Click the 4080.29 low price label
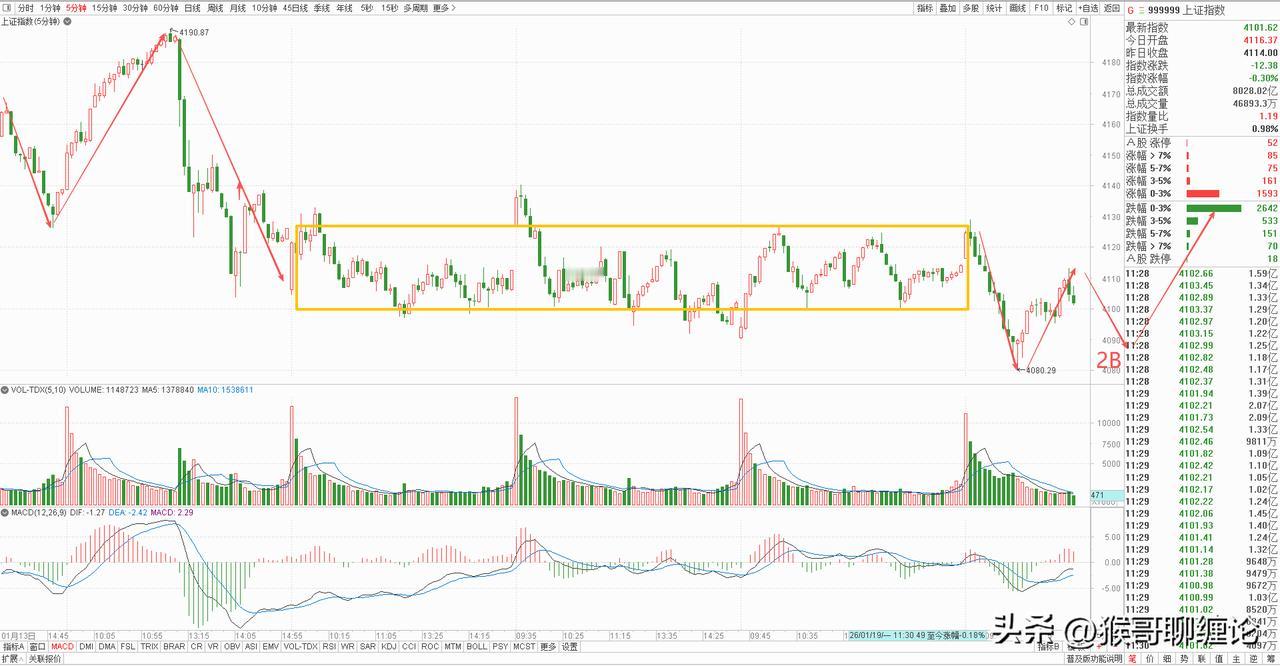The image size is (1280, 666). point(1040,370)
